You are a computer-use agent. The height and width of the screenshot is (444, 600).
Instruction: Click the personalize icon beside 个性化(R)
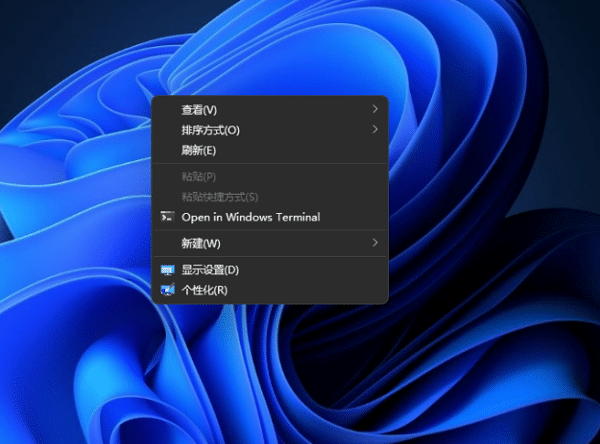pos(167,290)
